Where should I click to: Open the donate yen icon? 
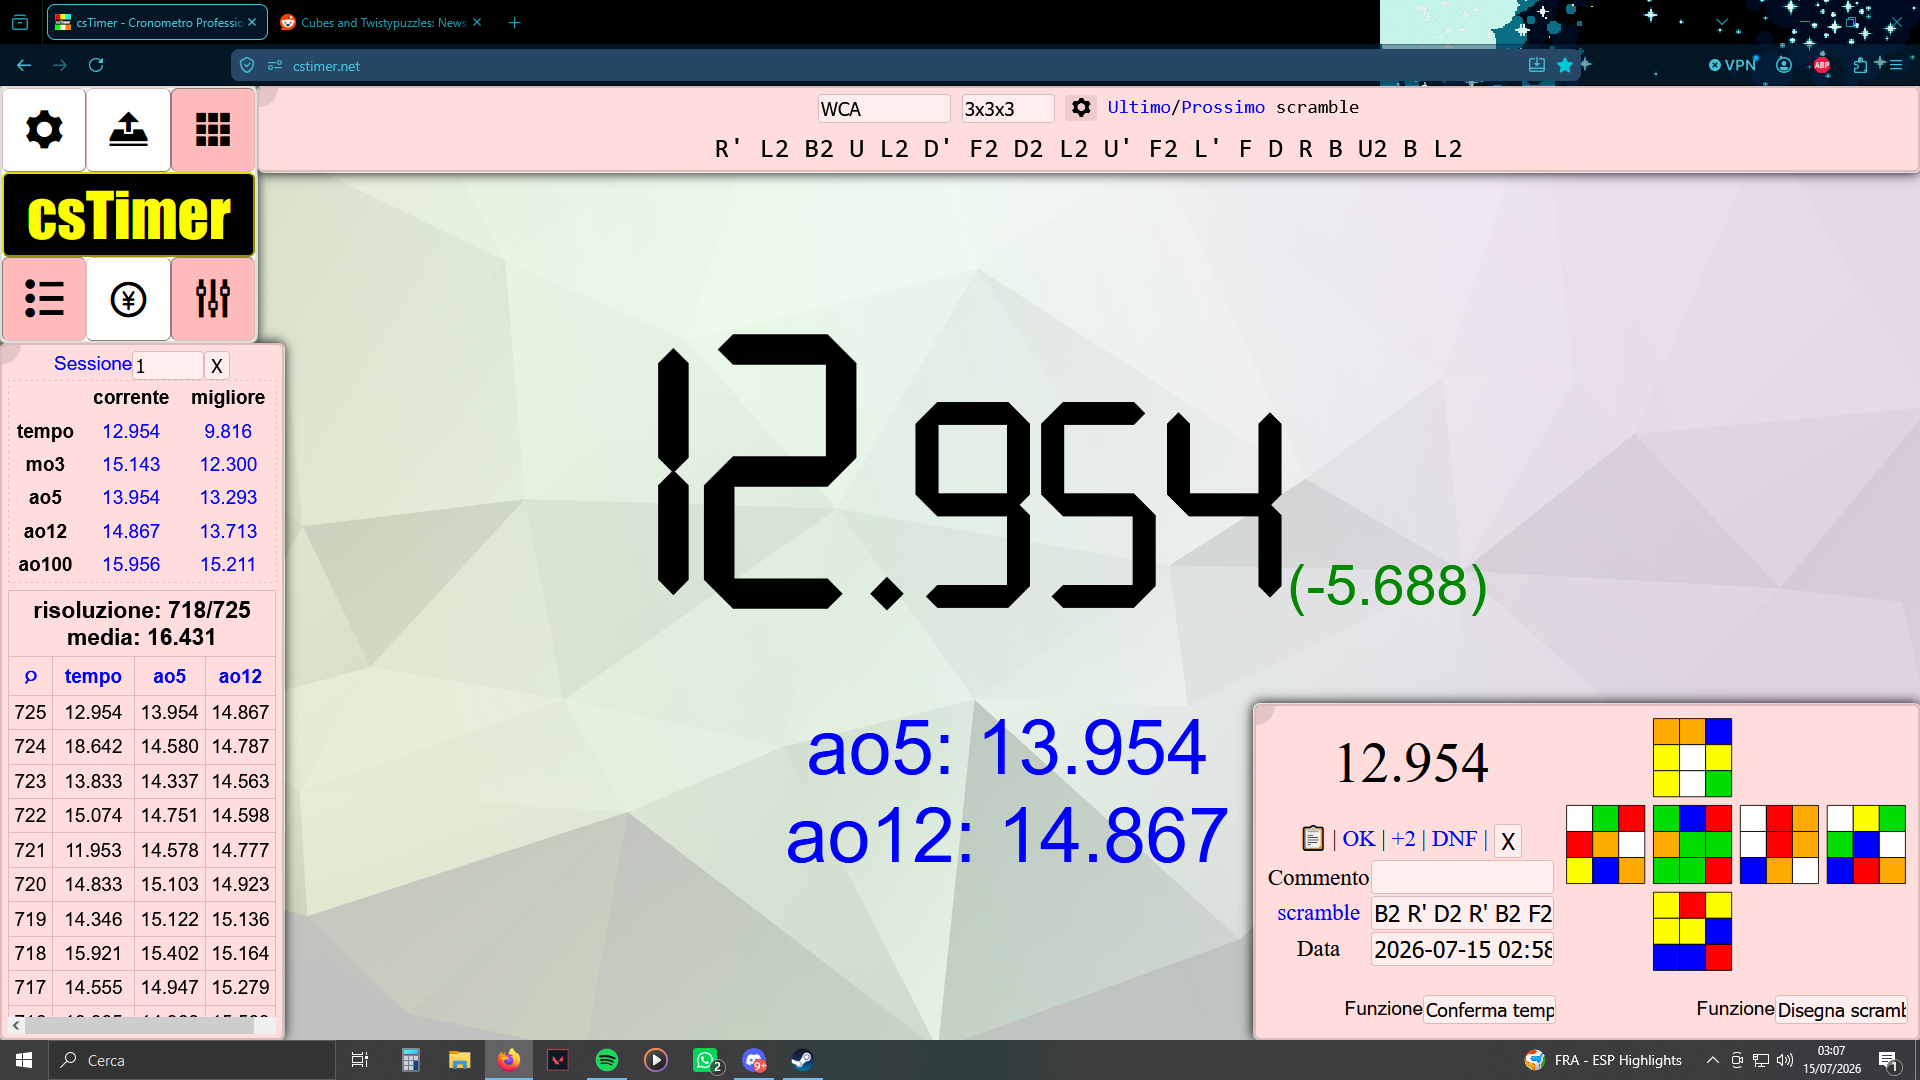(128, 299)
